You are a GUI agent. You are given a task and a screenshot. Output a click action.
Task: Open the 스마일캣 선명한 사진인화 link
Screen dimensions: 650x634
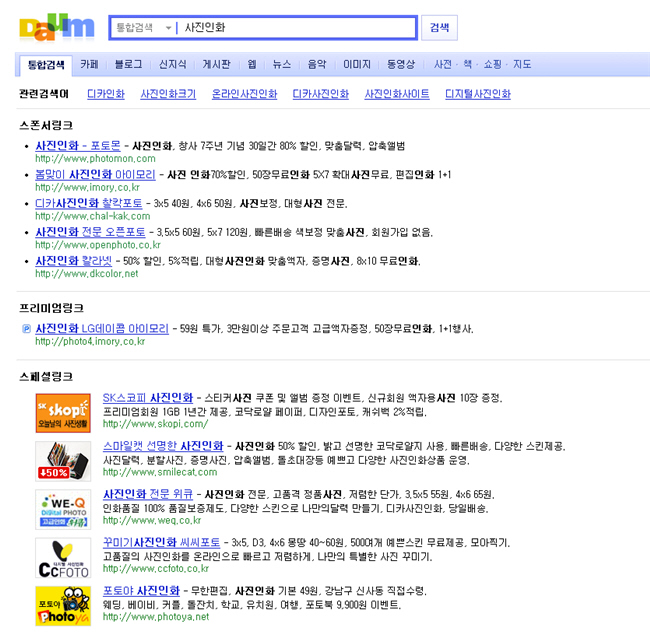[163, 446]
